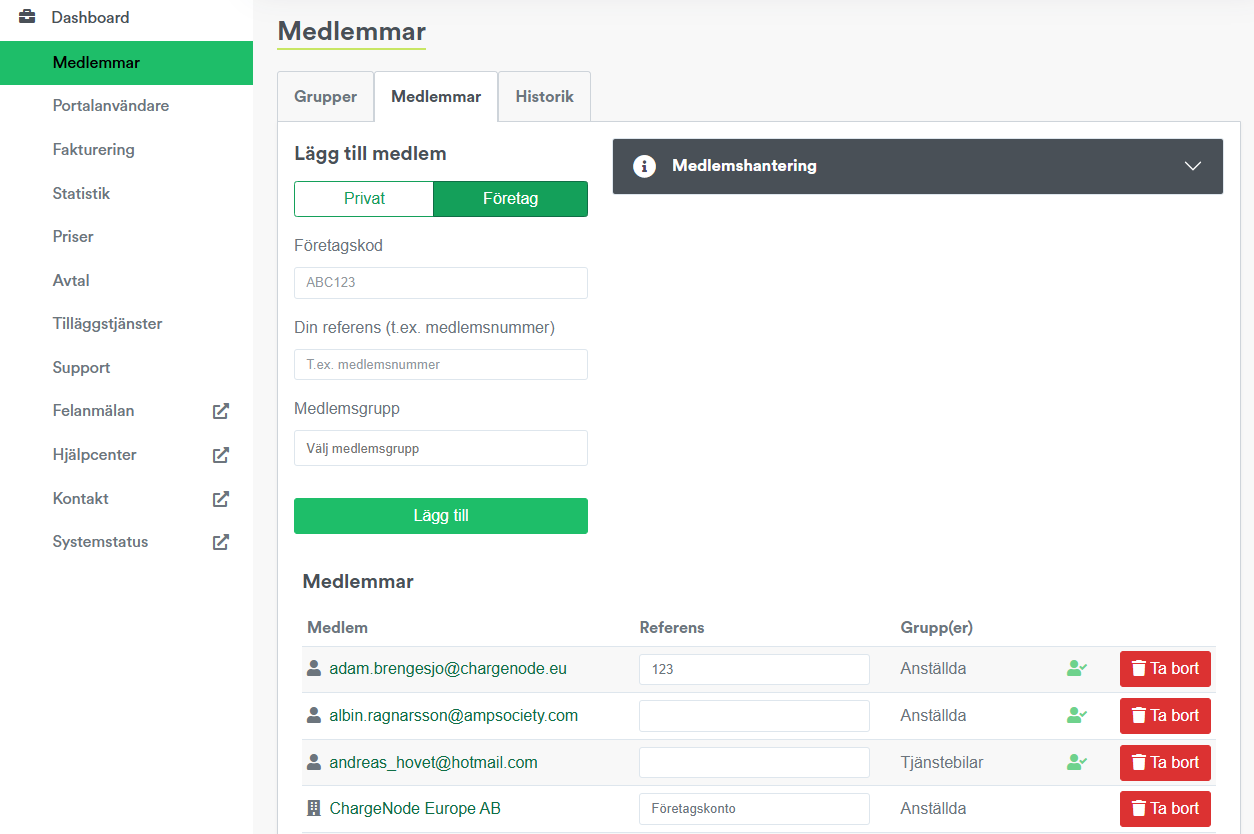This screenshot has width=1254, height=834.
Task: Select the Privat member type
Action: pyautogui.click(x=364, y=199)
